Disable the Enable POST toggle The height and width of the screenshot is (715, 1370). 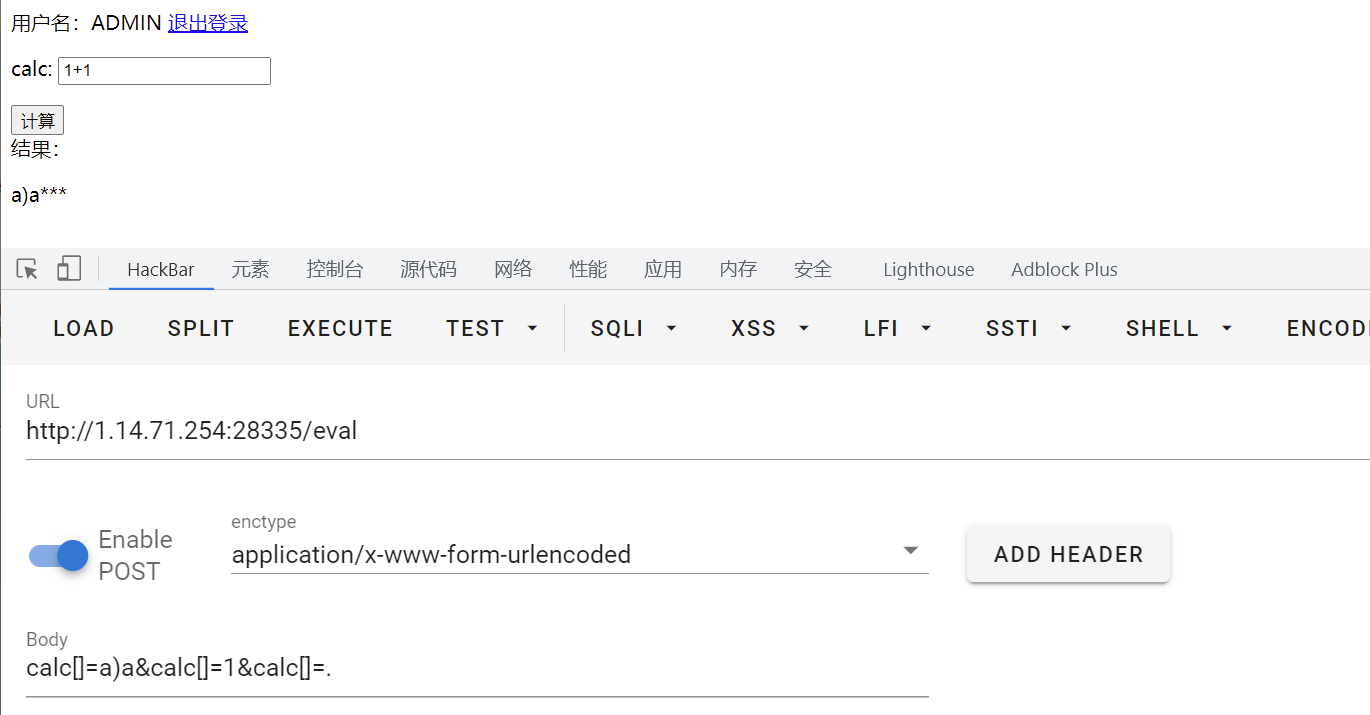(57, 555)
